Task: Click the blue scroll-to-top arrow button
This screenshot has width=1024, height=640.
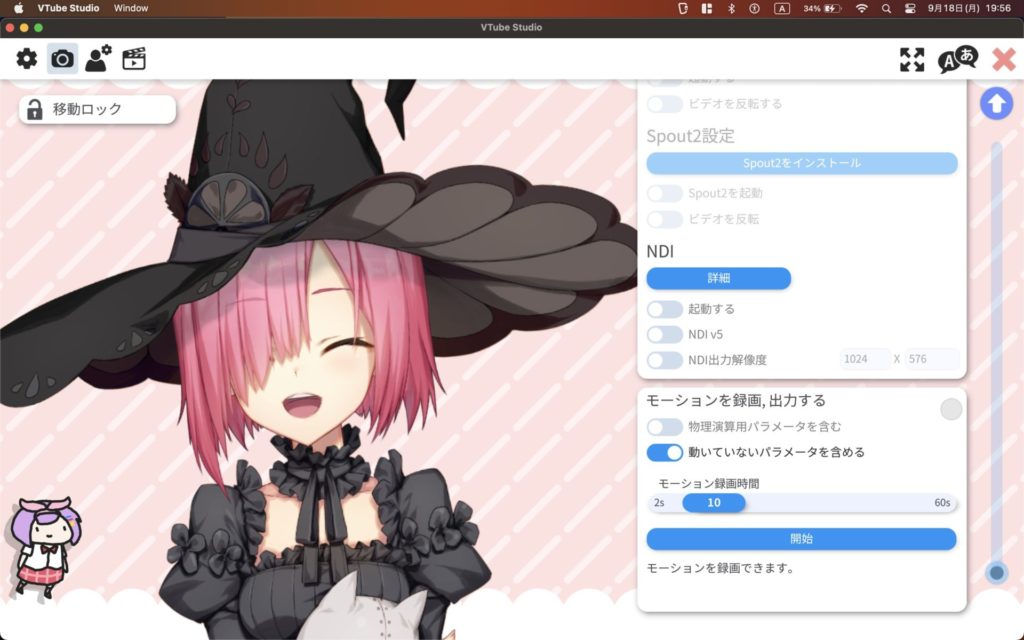Action: 995,103
